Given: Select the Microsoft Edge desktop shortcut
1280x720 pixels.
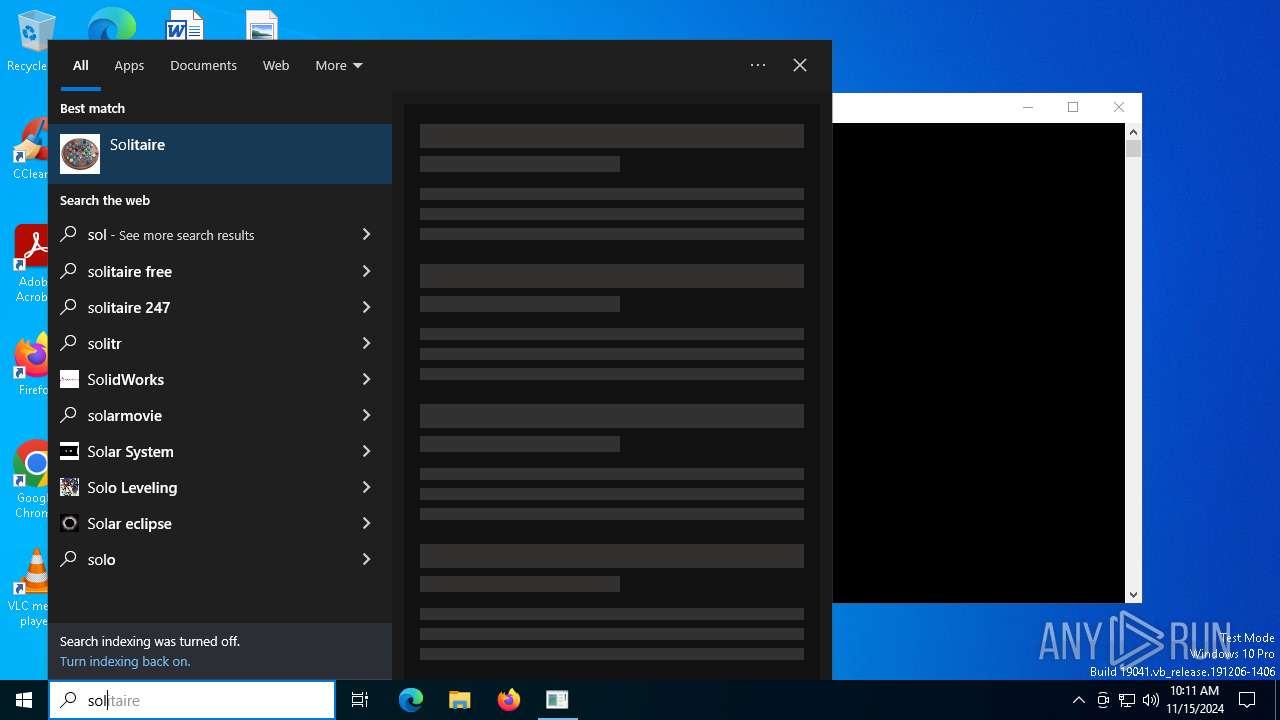Looking at the screenshot, I should click(x=111, y=24).
